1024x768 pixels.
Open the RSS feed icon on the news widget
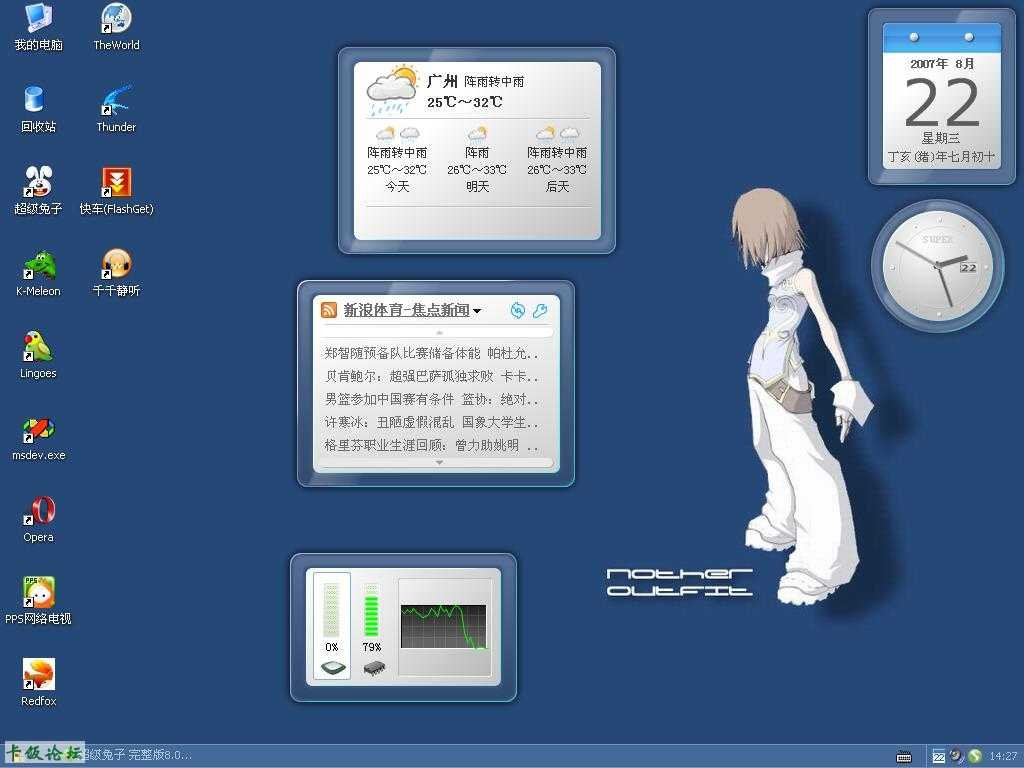(329, 309)
